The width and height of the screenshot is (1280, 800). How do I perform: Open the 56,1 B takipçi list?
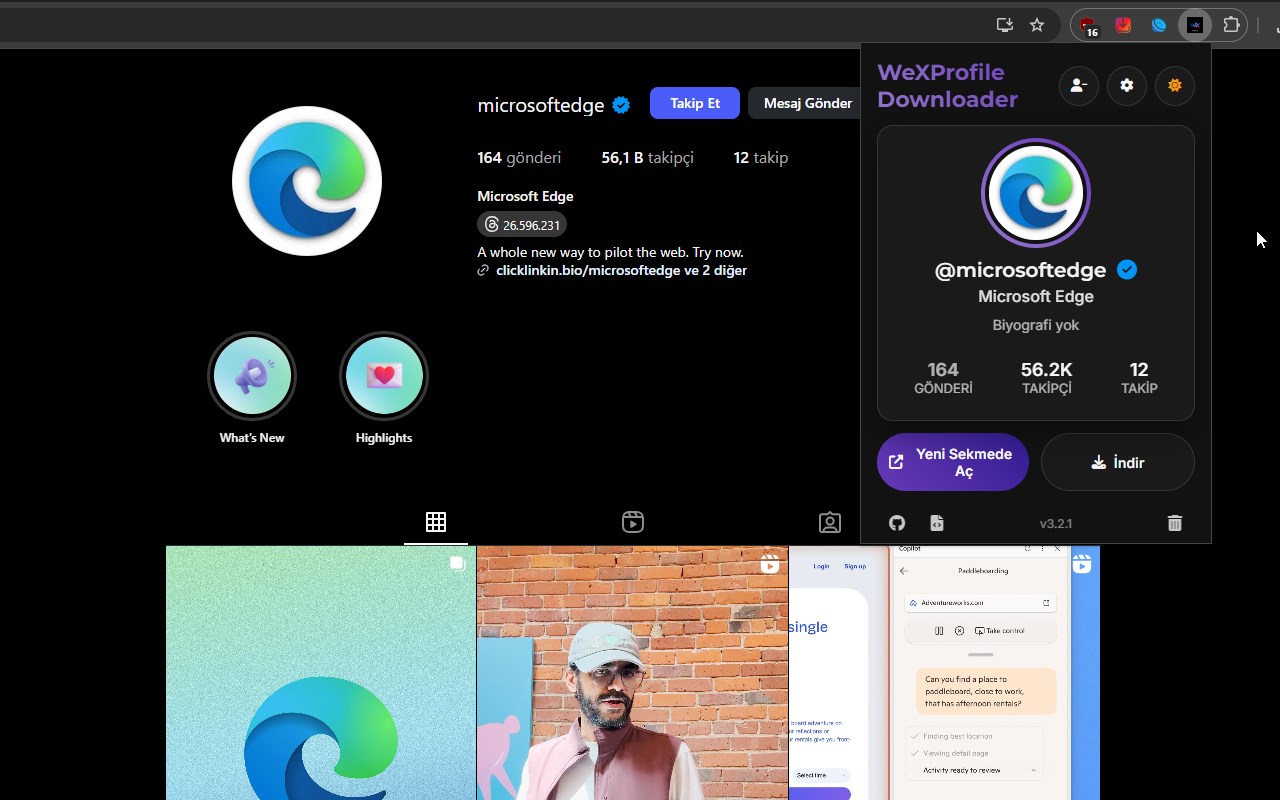(647, 157)
